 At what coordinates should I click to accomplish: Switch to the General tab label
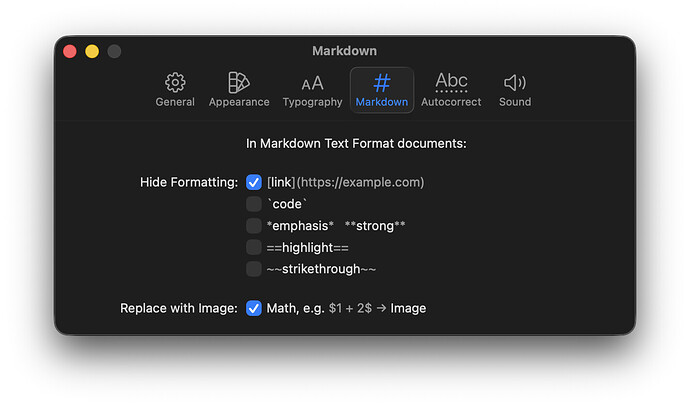coord(175,102)
